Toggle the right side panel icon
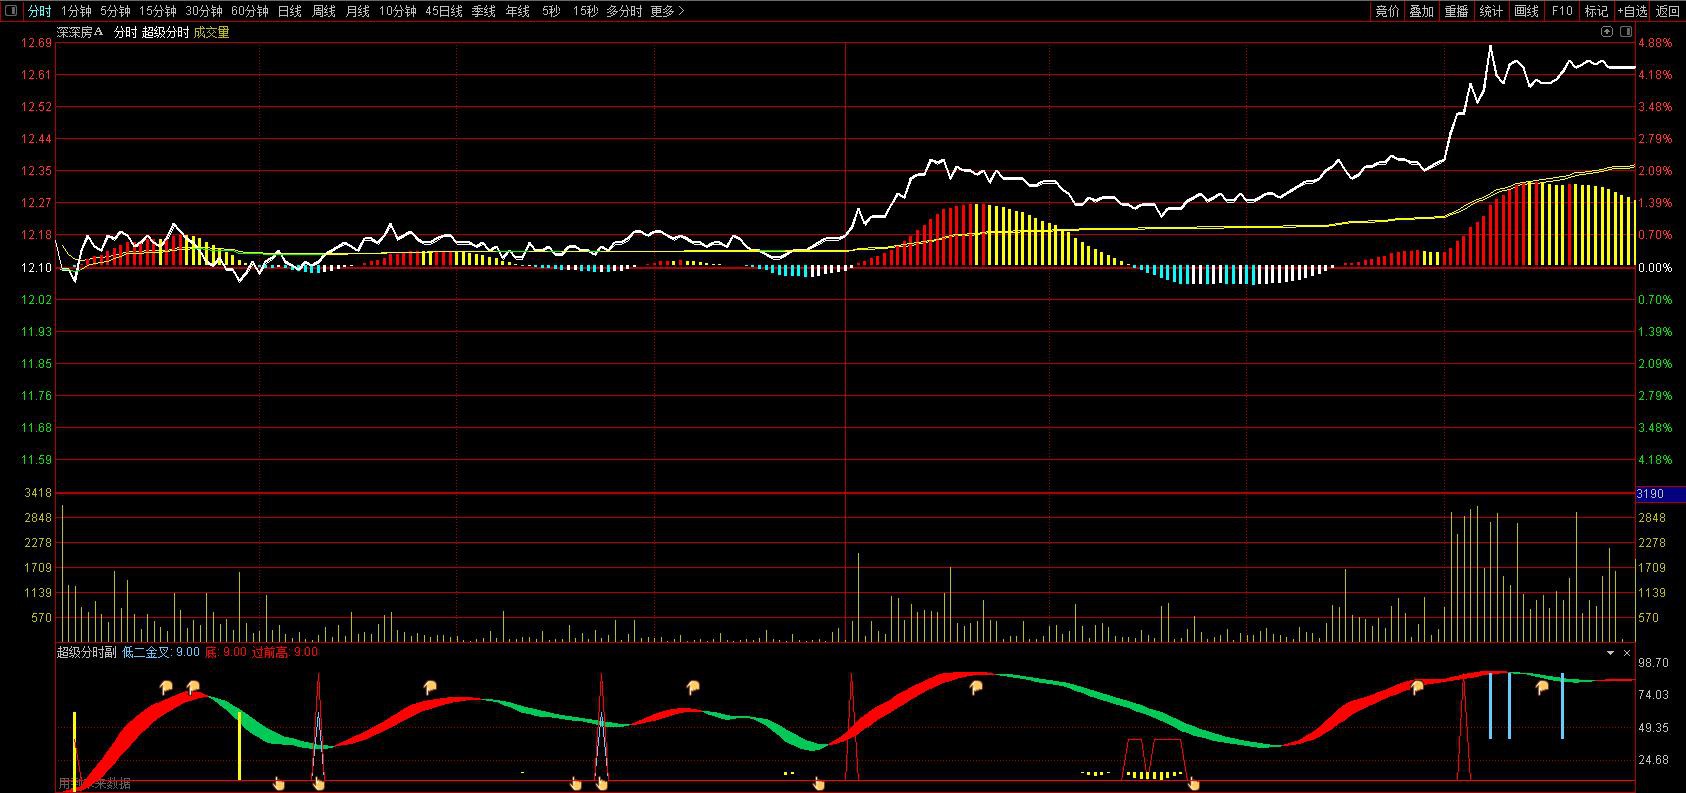Viewport: 1686px width, 793px height. (x=1626, y=32)
